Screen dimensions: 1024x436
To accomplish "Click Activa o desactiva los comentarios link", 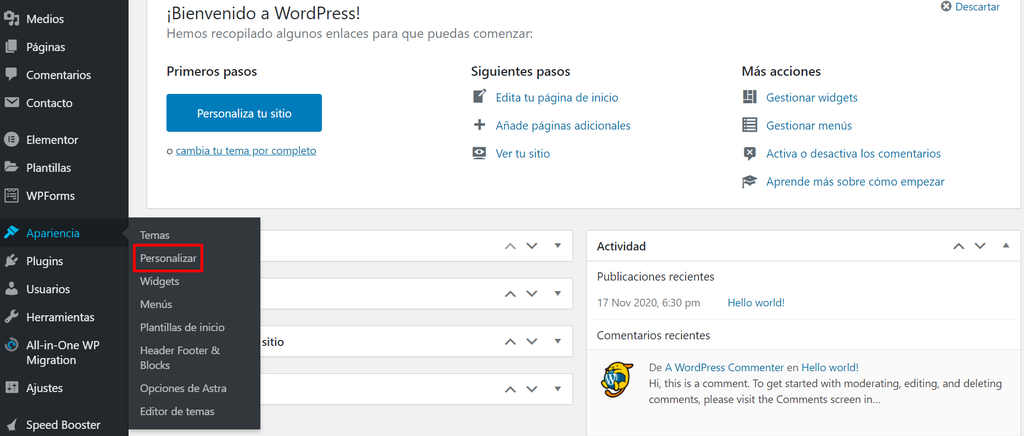I will coord(854,154).
